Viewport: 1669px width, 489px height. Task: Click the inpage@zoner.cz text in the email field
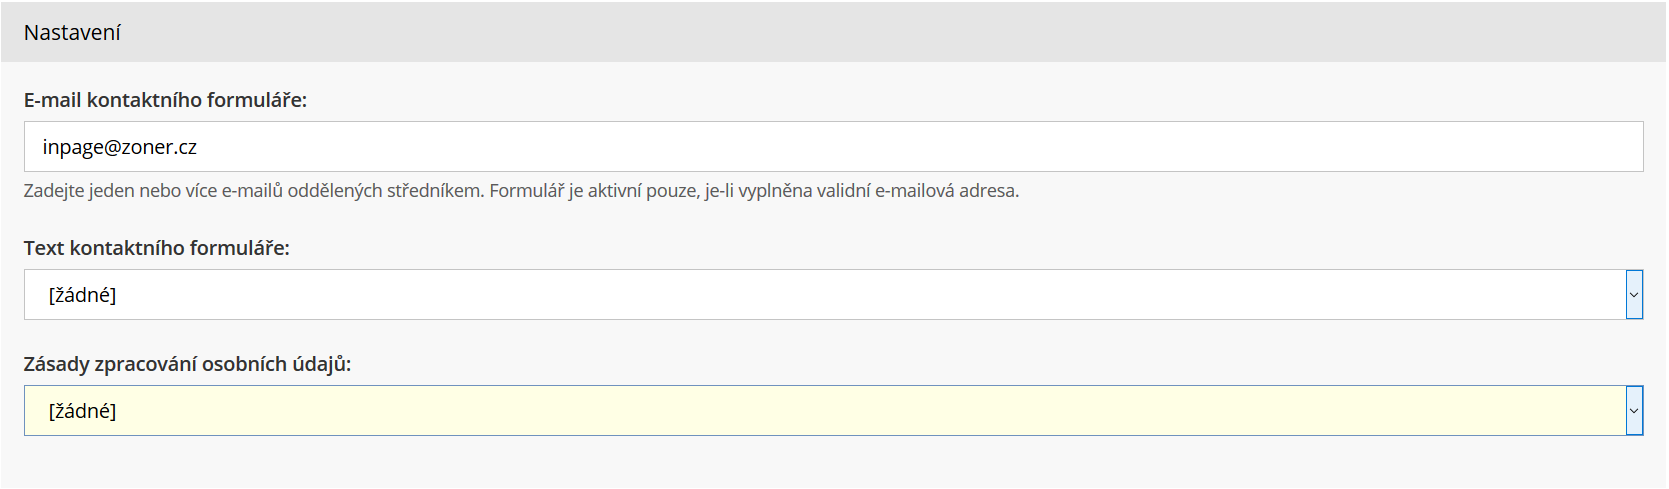coord(119,148)
